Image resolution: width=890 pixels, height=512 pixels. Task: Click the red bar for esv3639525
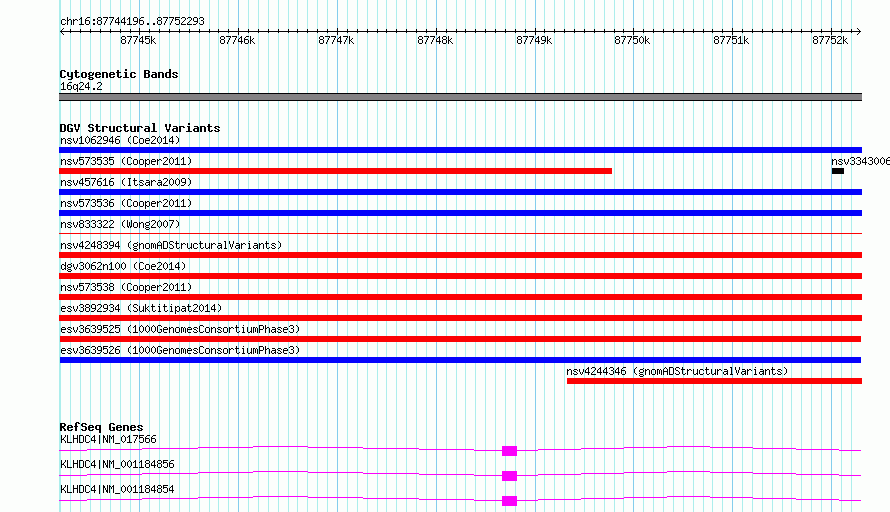click(460, 339)
